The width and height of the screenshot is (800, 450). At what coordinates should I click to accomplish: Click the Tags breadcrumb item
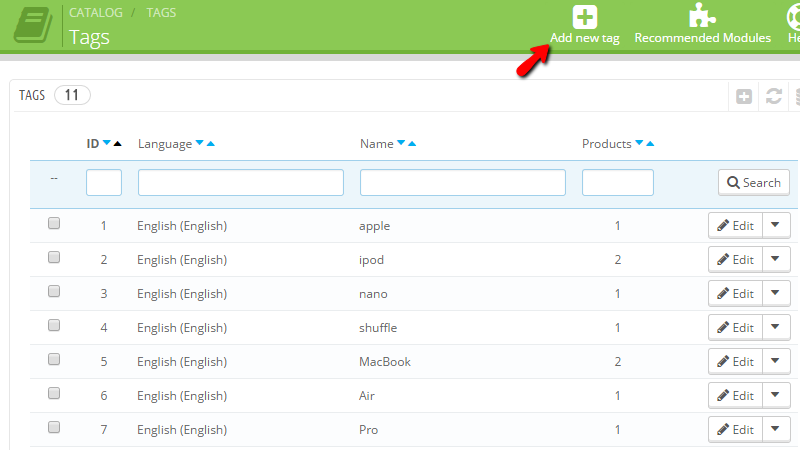163,13
